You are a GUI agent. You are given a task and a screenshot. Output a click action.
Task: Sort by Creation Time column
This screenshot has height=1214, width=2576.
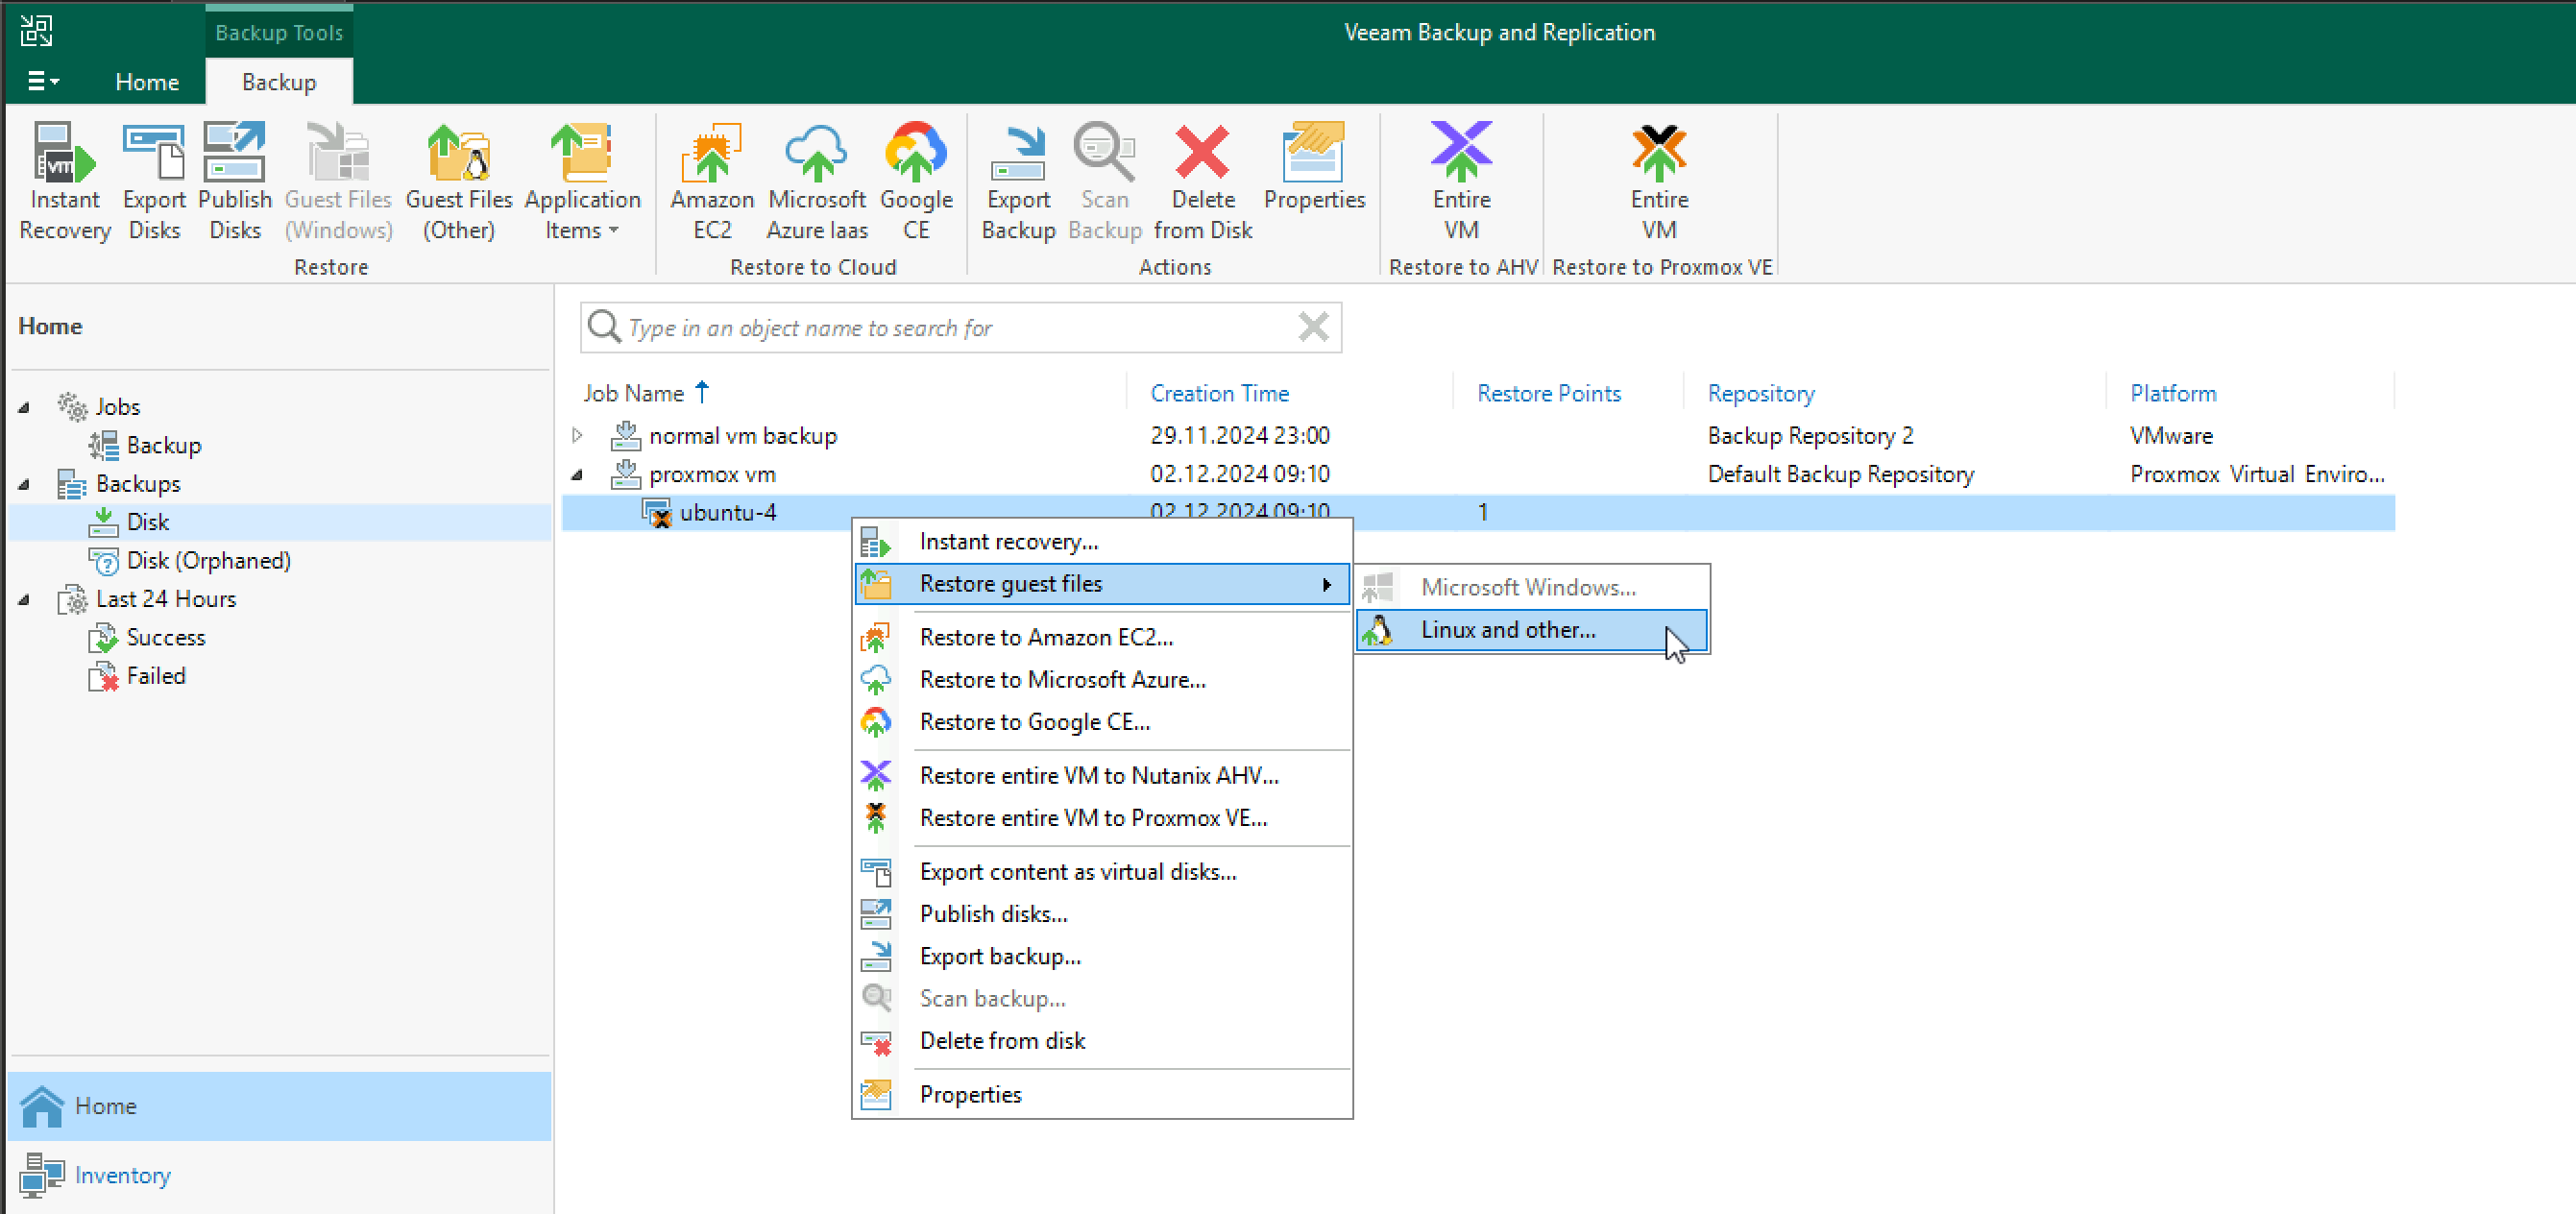(1219, 393)
